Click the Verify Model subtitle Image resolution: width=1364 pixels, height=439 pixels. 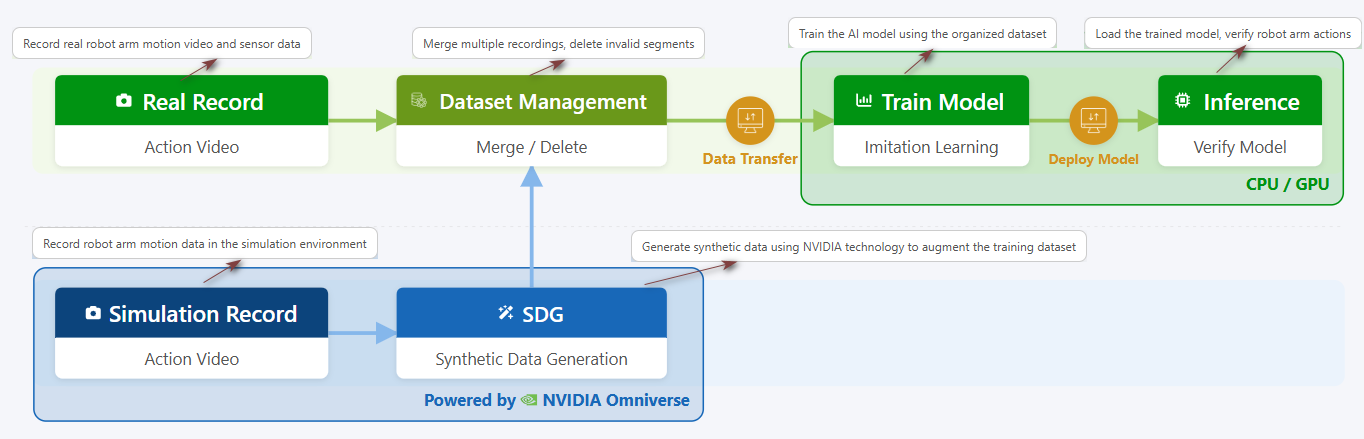tap(1240, 147)
